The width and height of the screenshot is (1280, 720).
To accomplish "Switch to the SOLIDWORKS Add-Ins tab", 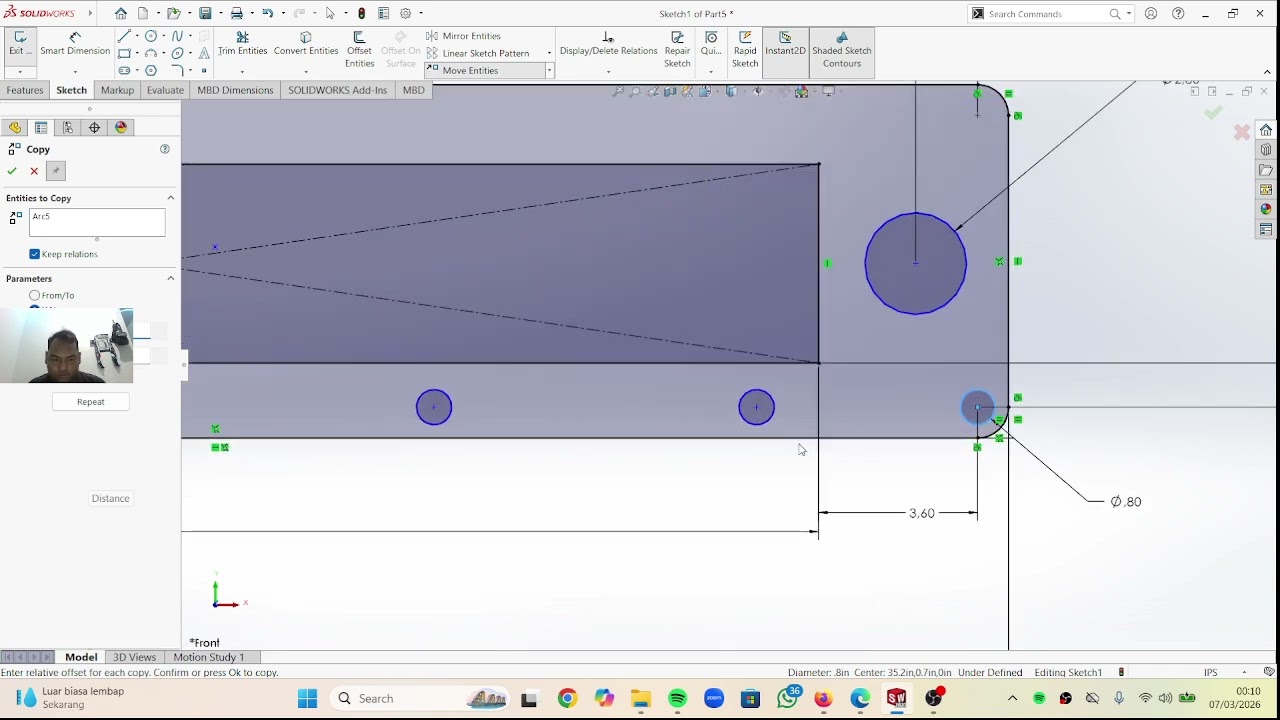I will tap(337, 90).
